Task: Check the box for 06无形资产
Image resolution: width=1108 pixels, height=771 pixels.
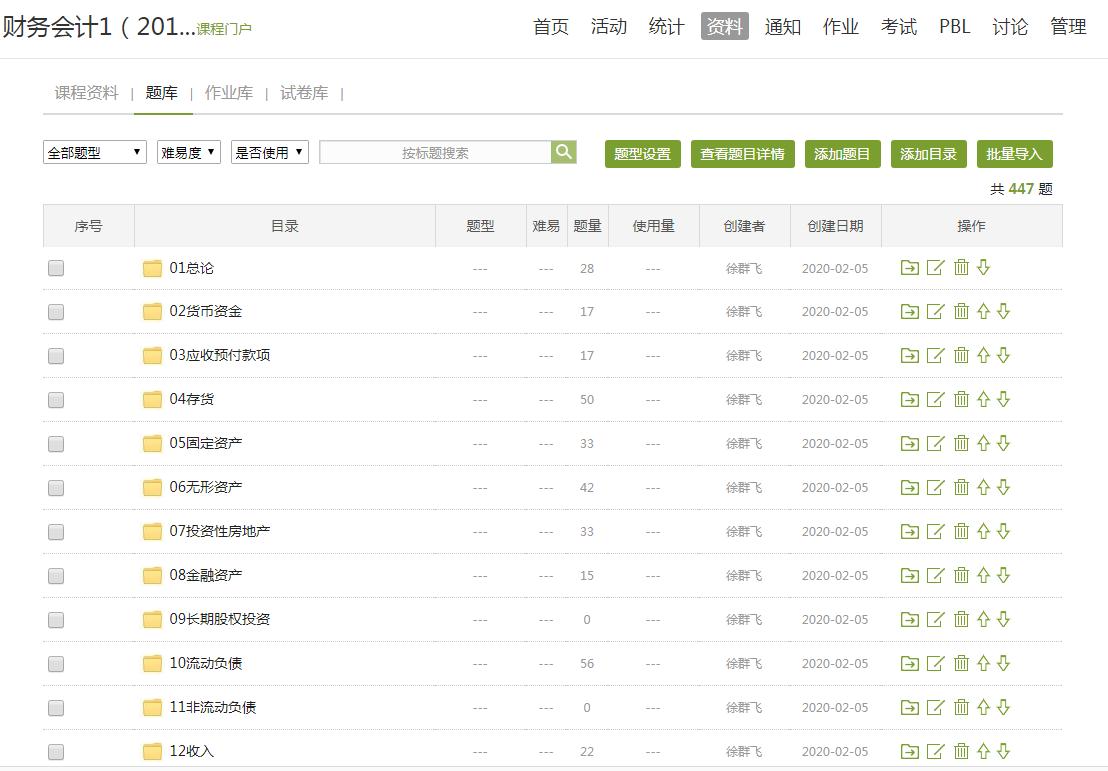Action: 56,488
